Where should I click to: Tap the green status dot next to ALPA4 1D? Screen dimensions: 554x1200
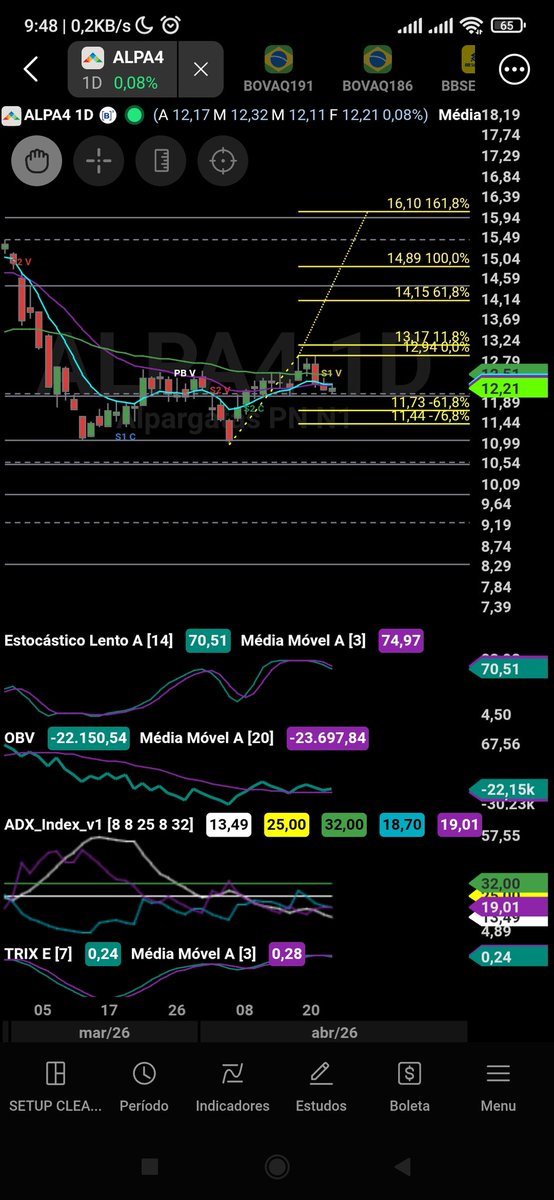tap(134, 115)
